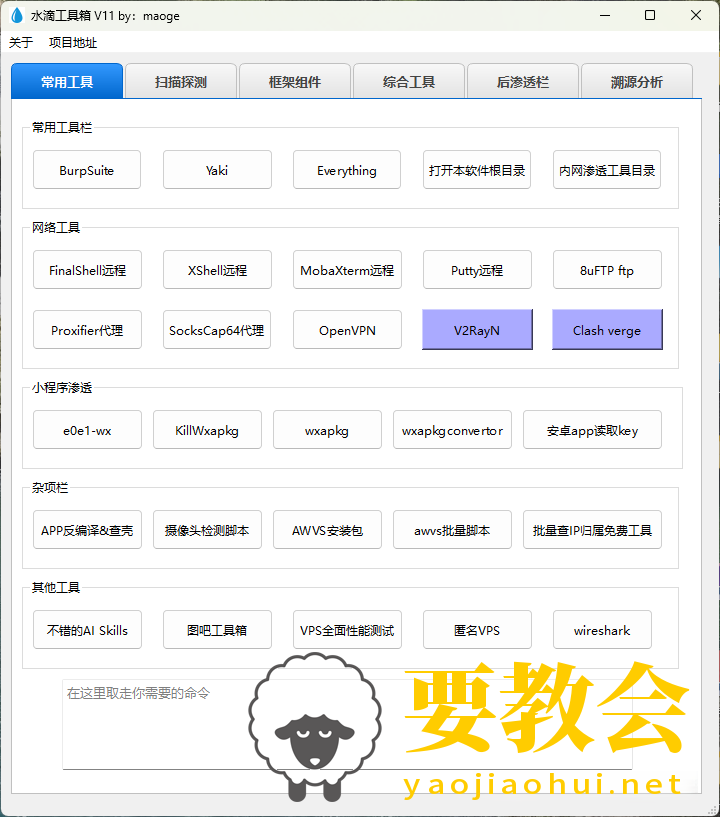Open OpenVPN
This screenshot has width=720, height=817.
point(347,330)
